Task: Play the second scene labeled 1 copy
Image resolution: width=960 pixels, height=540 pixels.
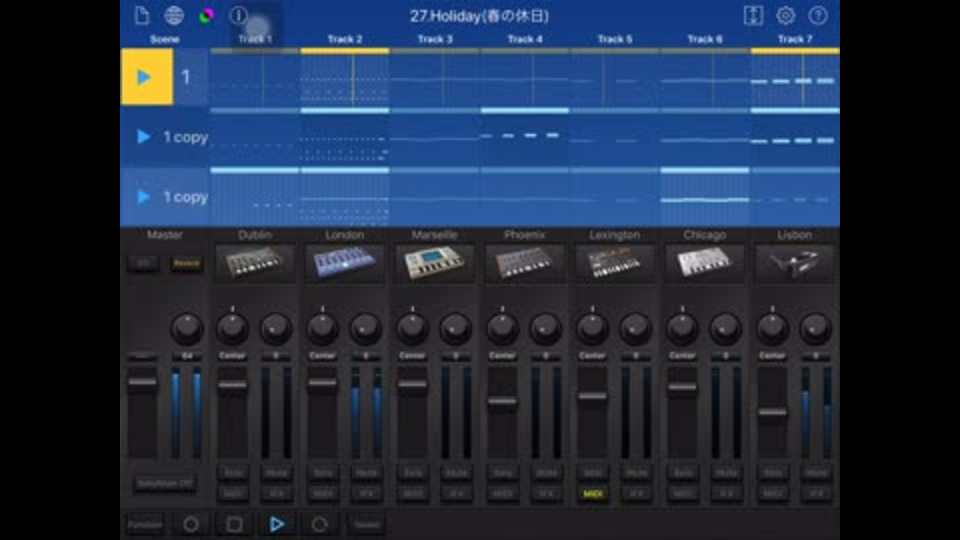Action: tap(143, 137)
